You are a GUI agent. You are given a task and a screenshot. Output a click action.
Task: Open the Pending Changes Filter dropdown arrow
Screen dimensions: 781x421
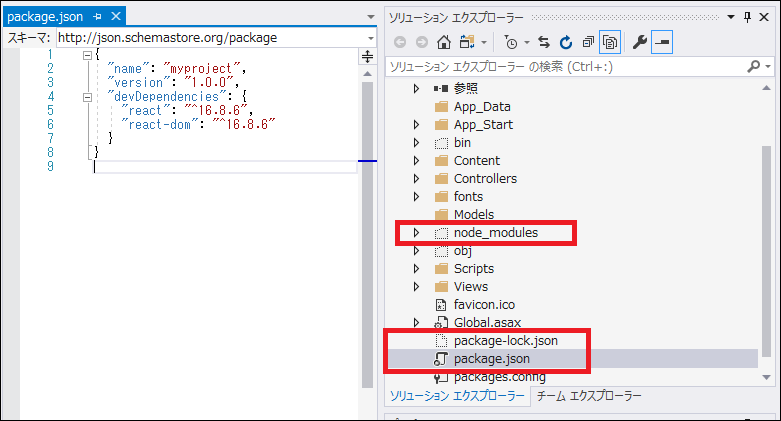tap(526, 42)
